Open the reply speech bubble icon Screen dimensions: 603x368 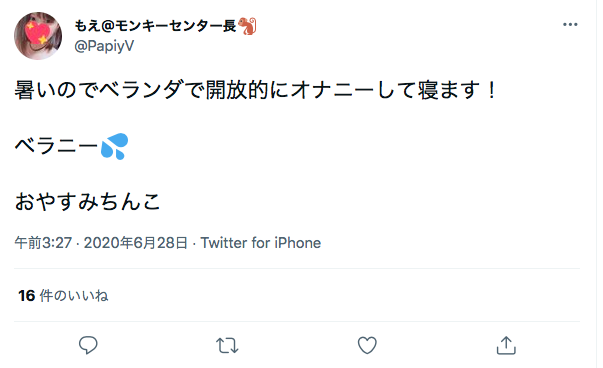88,345
